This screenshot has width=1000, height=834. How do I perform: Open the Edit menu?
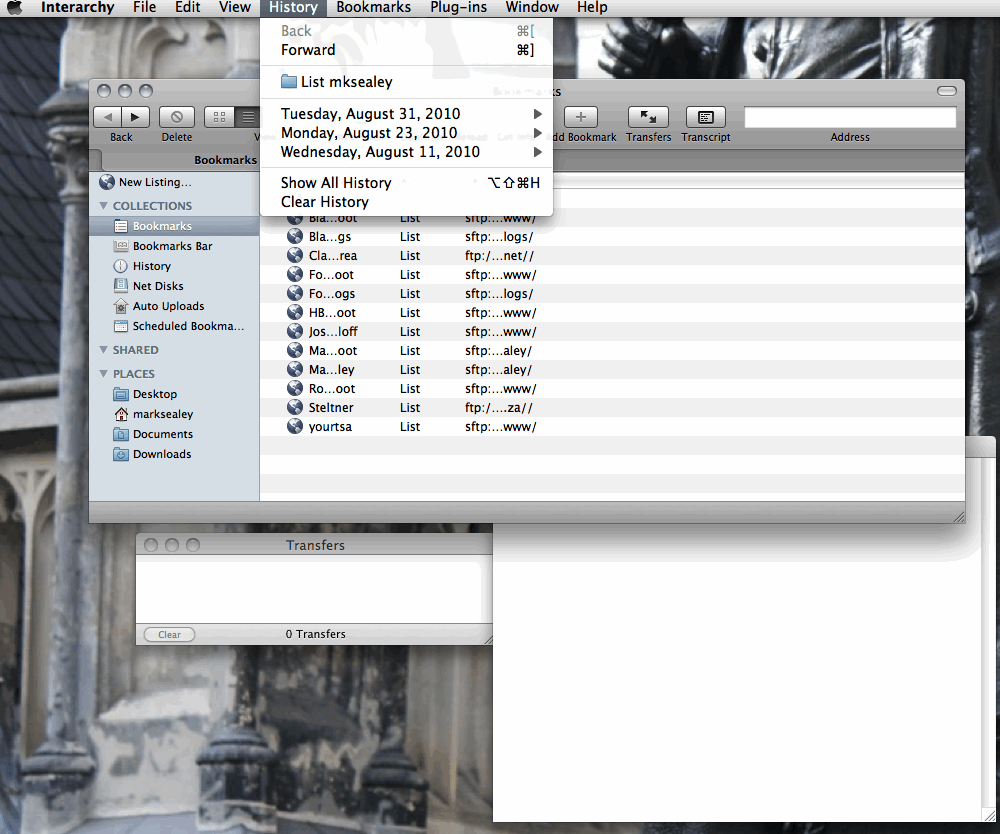point(188,8)
